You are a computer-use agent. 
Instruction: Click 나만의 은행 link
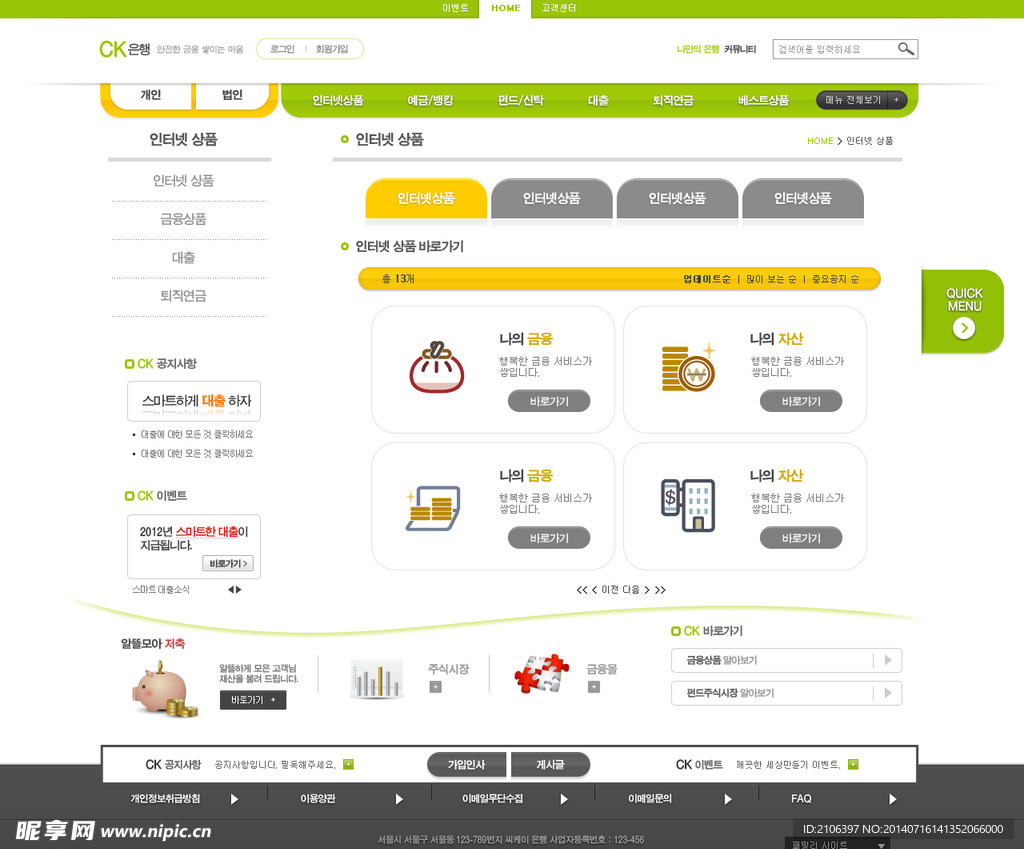click(697, 49)
